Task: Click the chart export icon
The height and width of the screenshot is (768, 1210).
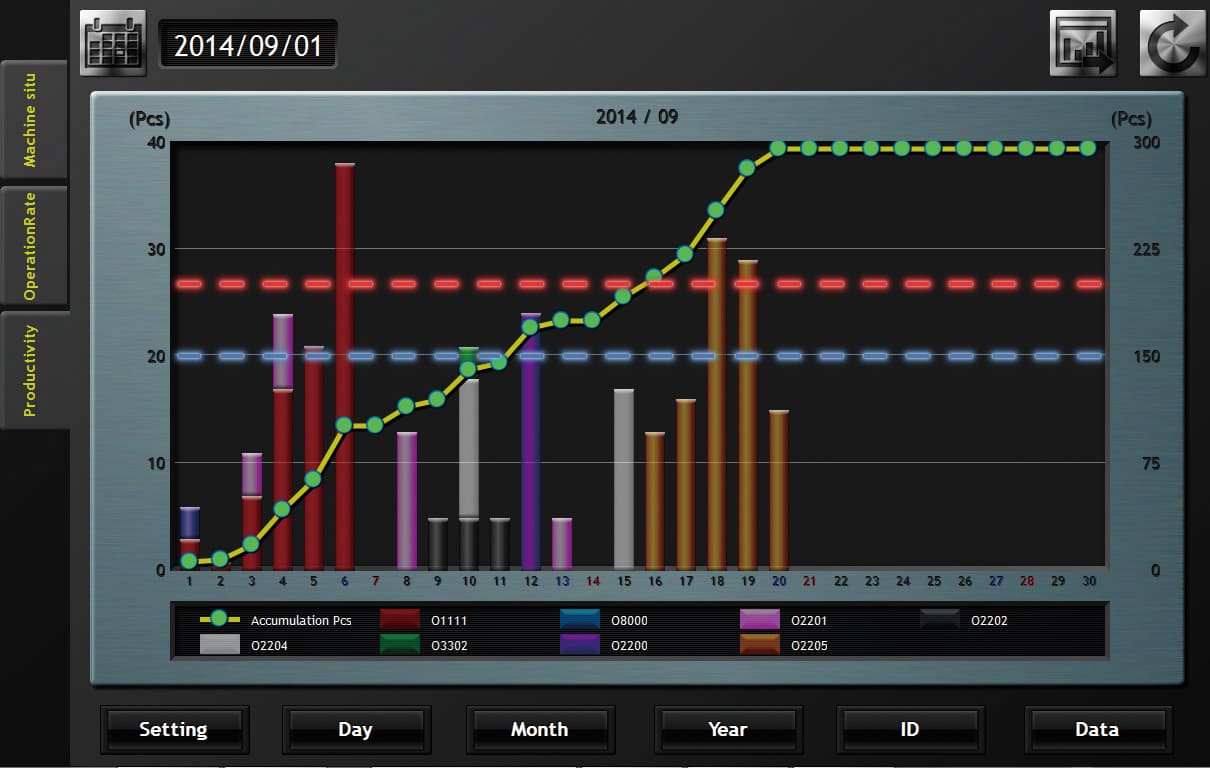Action: (x=1082, y=43)
